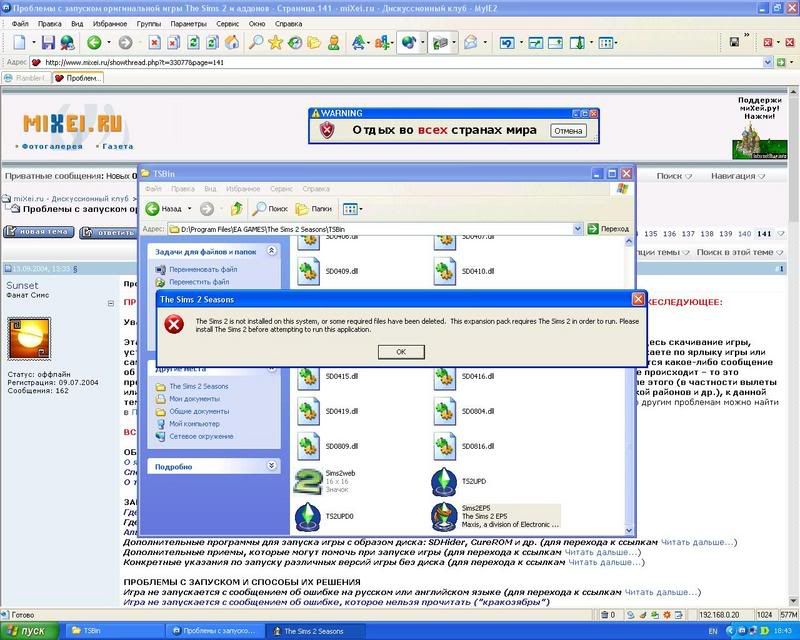Click the TSBin file list scroll-down arrow

(x=629, y=530)
